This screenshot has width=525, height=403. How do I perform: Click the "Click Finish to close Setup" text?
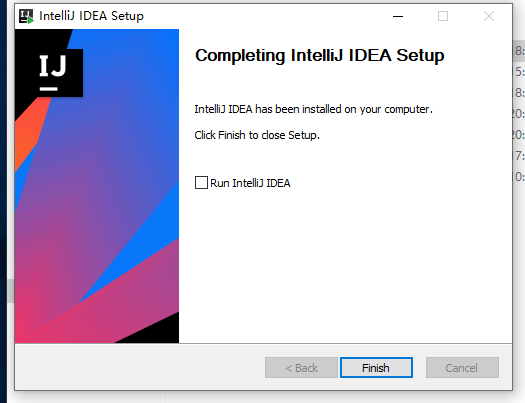tap(257, 135)
